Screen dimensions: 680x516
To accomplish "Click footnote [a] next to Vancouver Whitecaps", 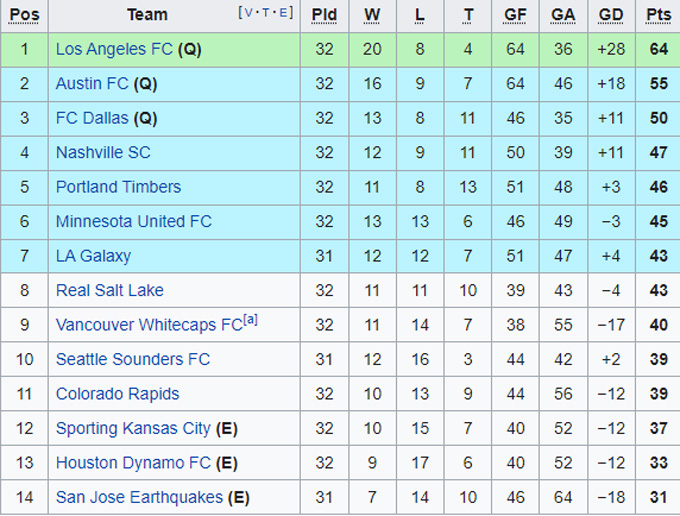I will coord(251,320).
